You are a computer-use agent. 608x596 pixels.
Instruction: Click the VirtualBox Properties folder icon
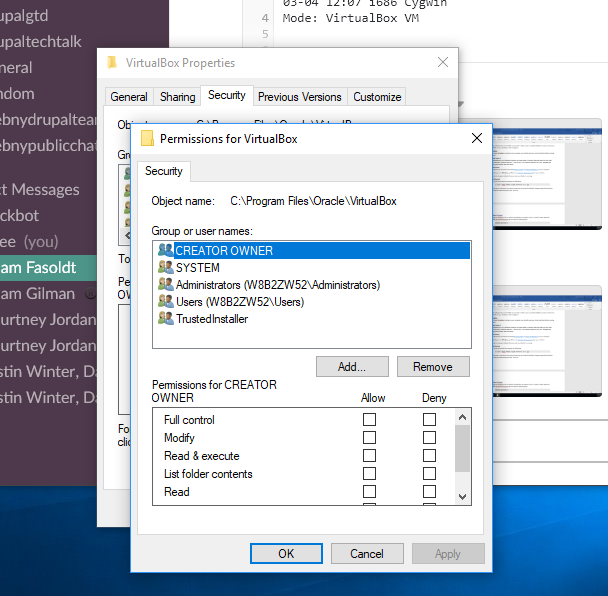[112, 62]
